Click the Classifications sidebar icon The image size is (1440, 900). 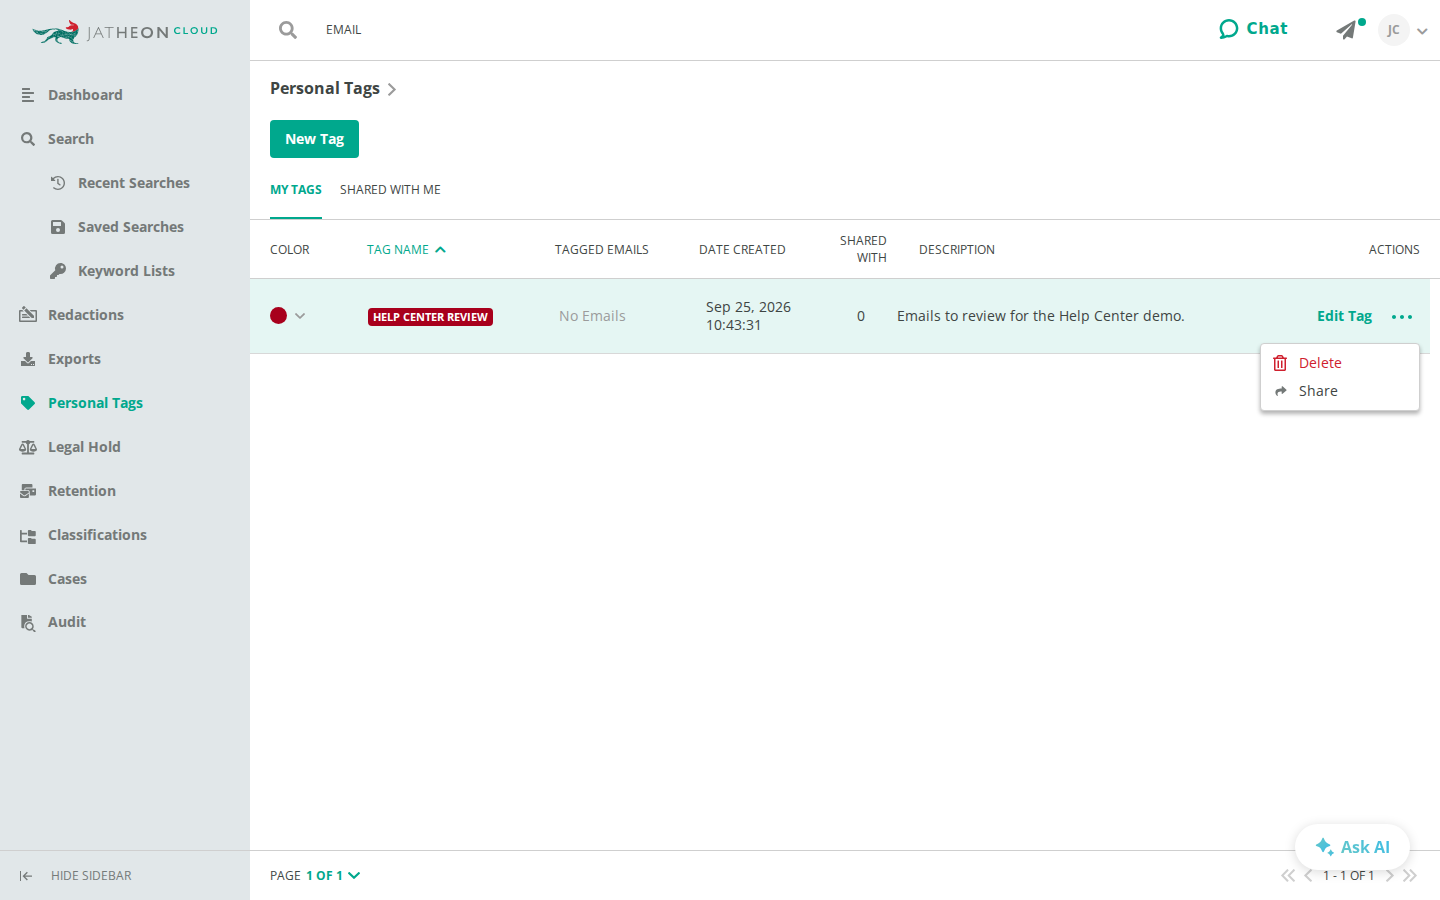[x=28, y=536]
